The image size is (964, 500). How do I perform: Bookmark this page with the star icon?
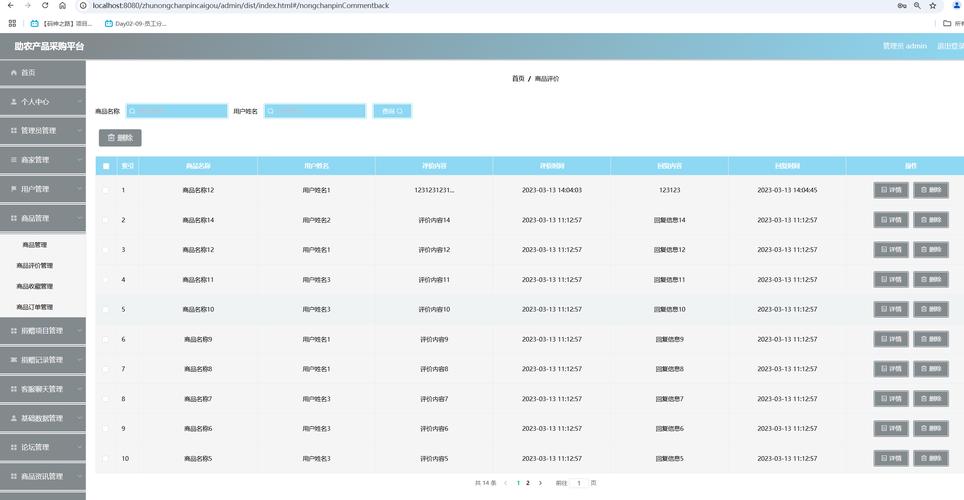pos(932,6)
